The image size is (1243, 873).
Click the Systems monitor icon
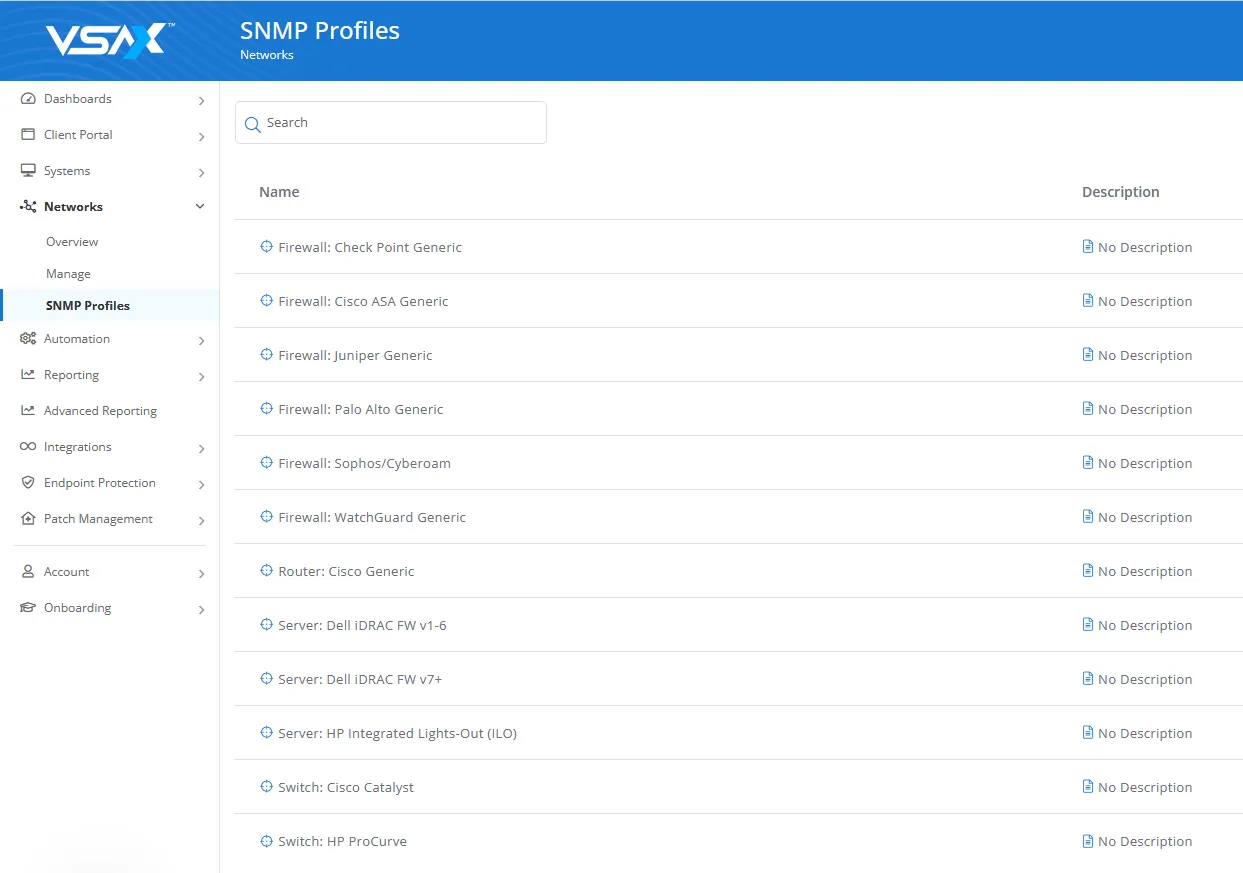click(28, 171)
